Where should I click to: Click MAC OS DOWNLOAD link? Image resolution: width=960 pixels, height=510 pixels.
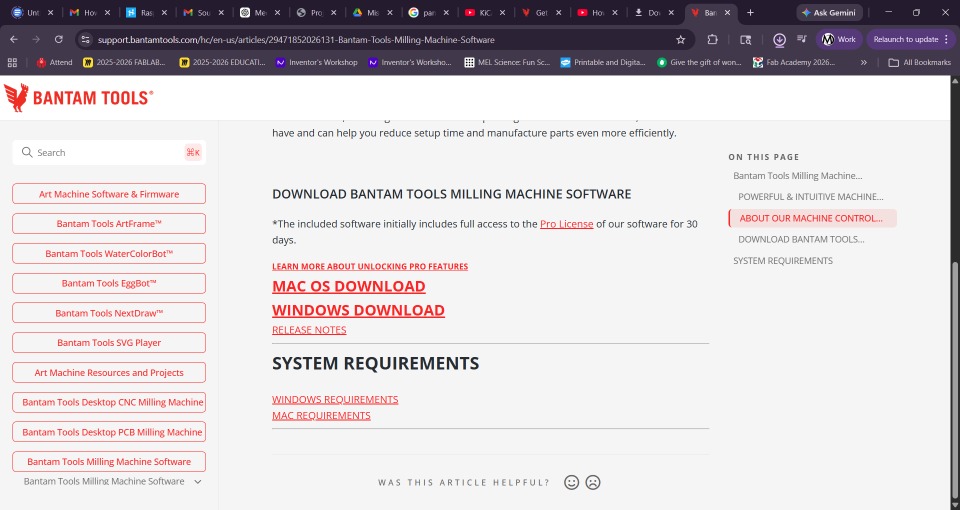pyautogui.click(x=348, y=286)
